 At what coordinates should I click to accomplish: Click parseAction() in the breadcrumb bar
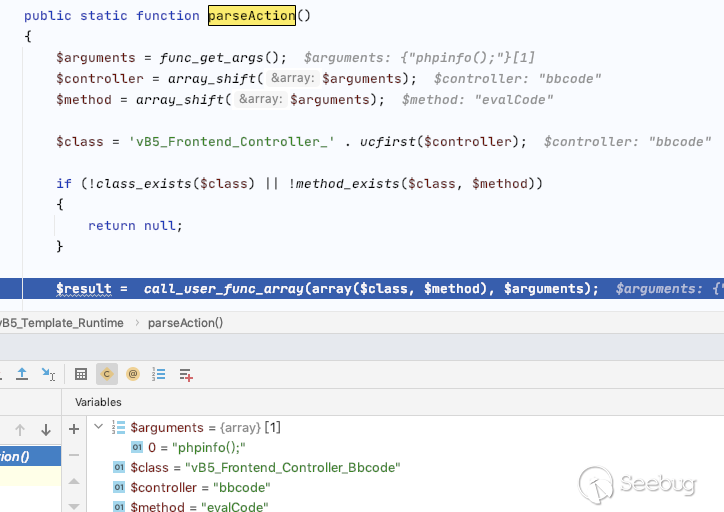pos(185,323)
